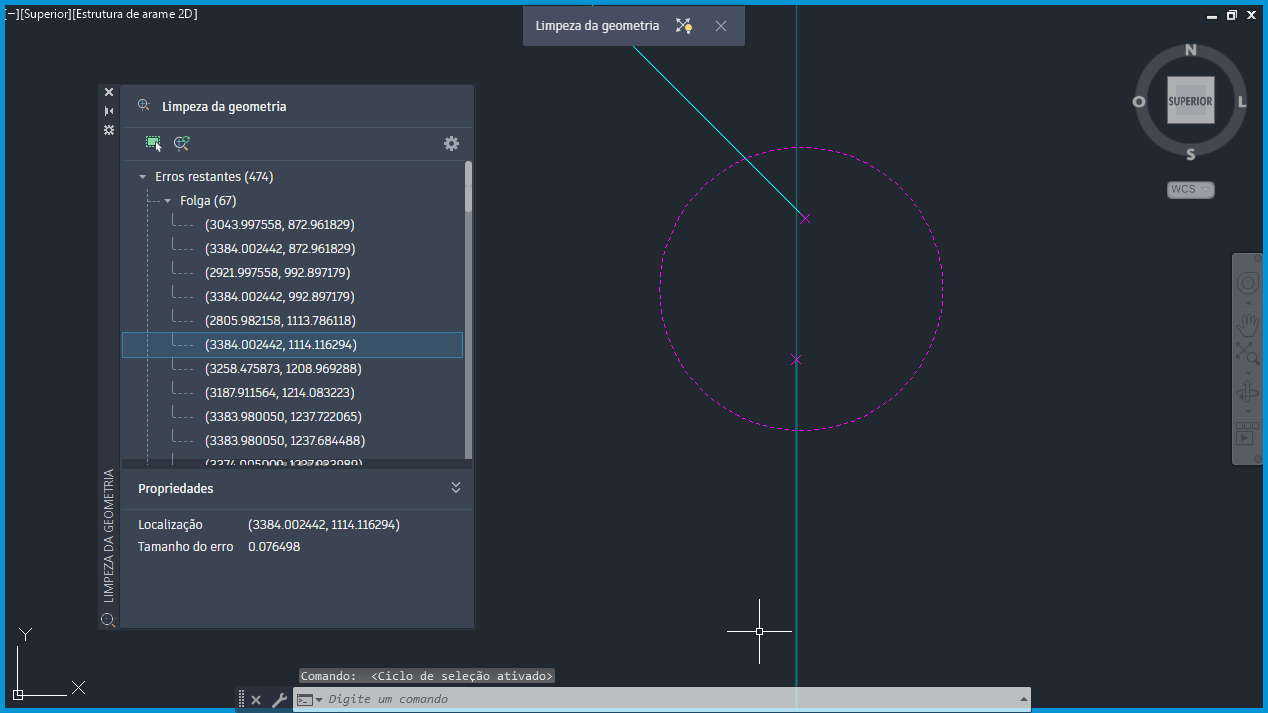Expand the orbit options arrow in navigation bar
This screenshot has height=713, width=1268.
pyautogui.click(x=1248, y=410)
